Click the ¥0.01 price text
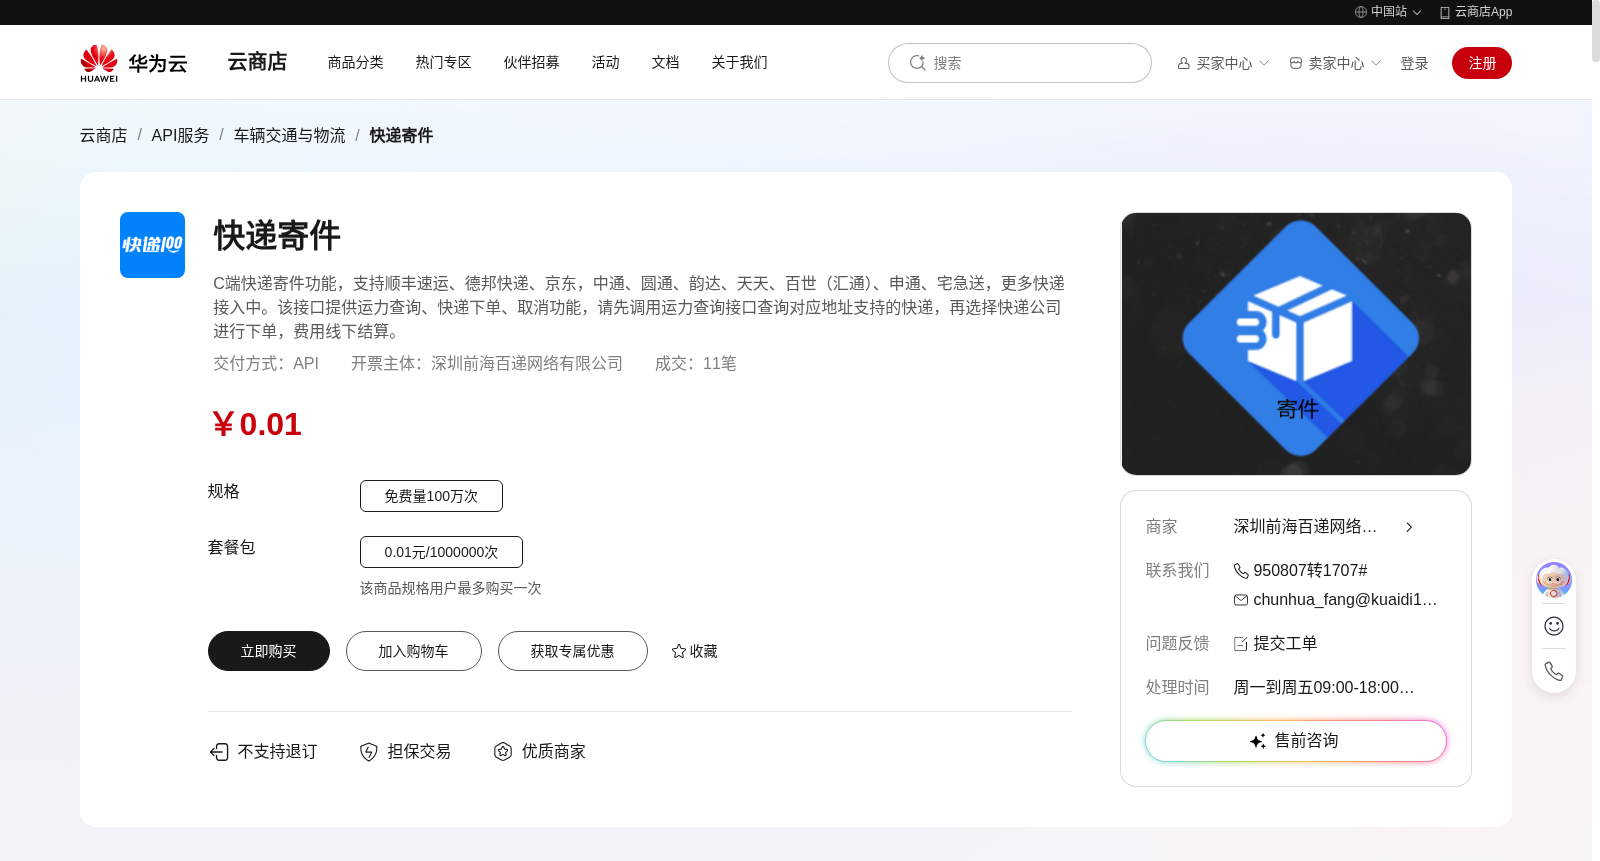This screenshot has width=1600, height=861. click(257, 424)
